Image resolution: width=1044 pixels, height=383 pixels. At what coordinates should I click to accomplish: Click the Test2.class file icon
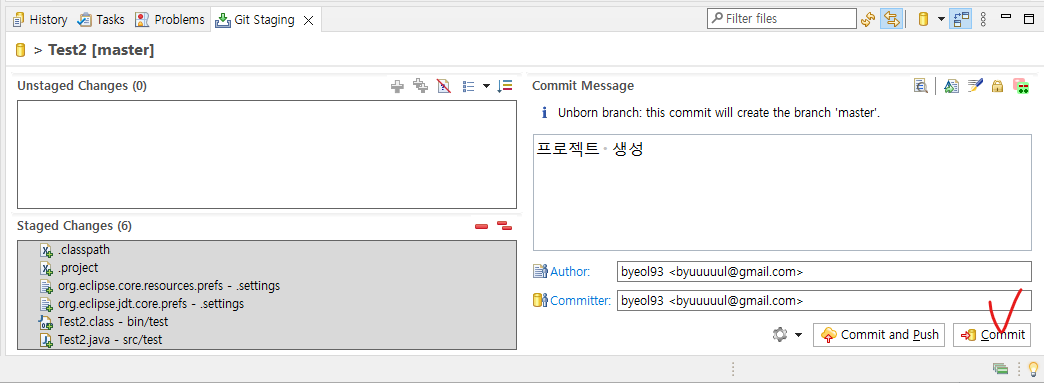(x=47, y=322)
